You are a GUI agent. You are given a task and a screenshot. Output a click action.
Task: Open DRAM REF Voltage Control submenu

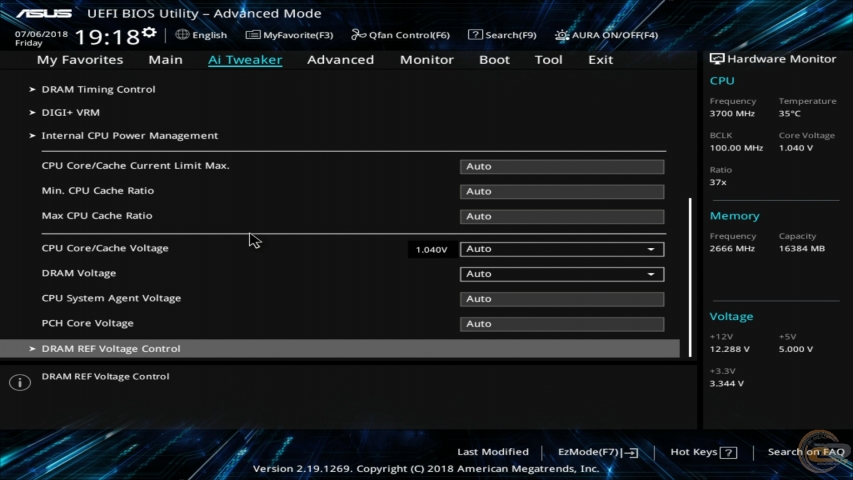click(x=339, y=348)
